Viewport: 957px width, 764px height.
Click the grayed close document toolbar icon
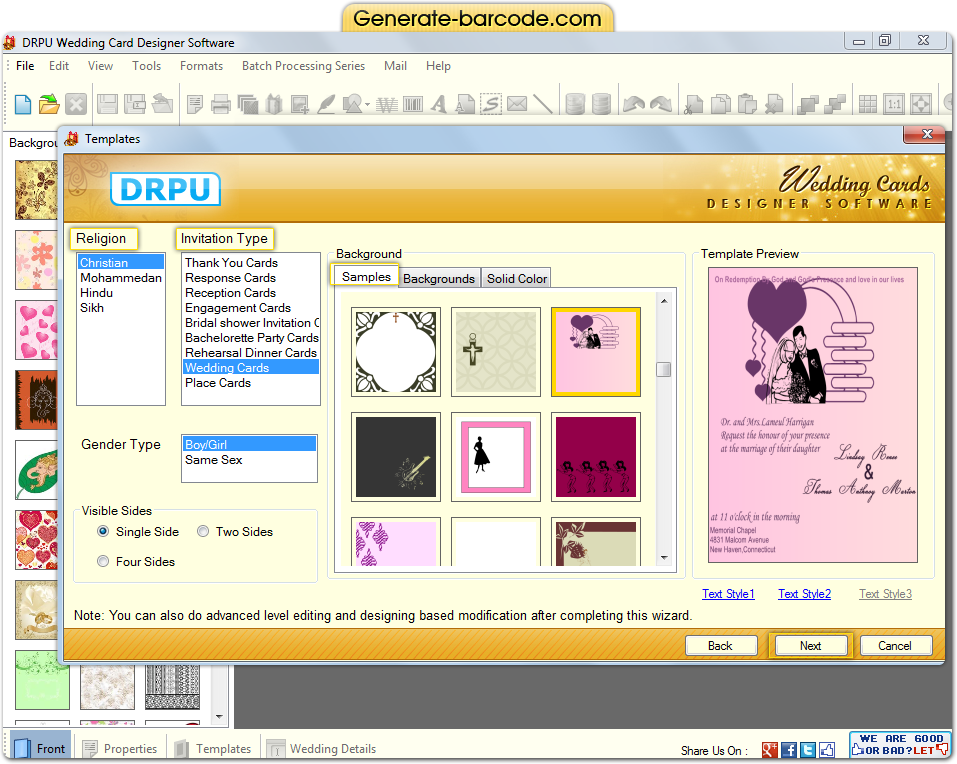(x=76, y=104)
